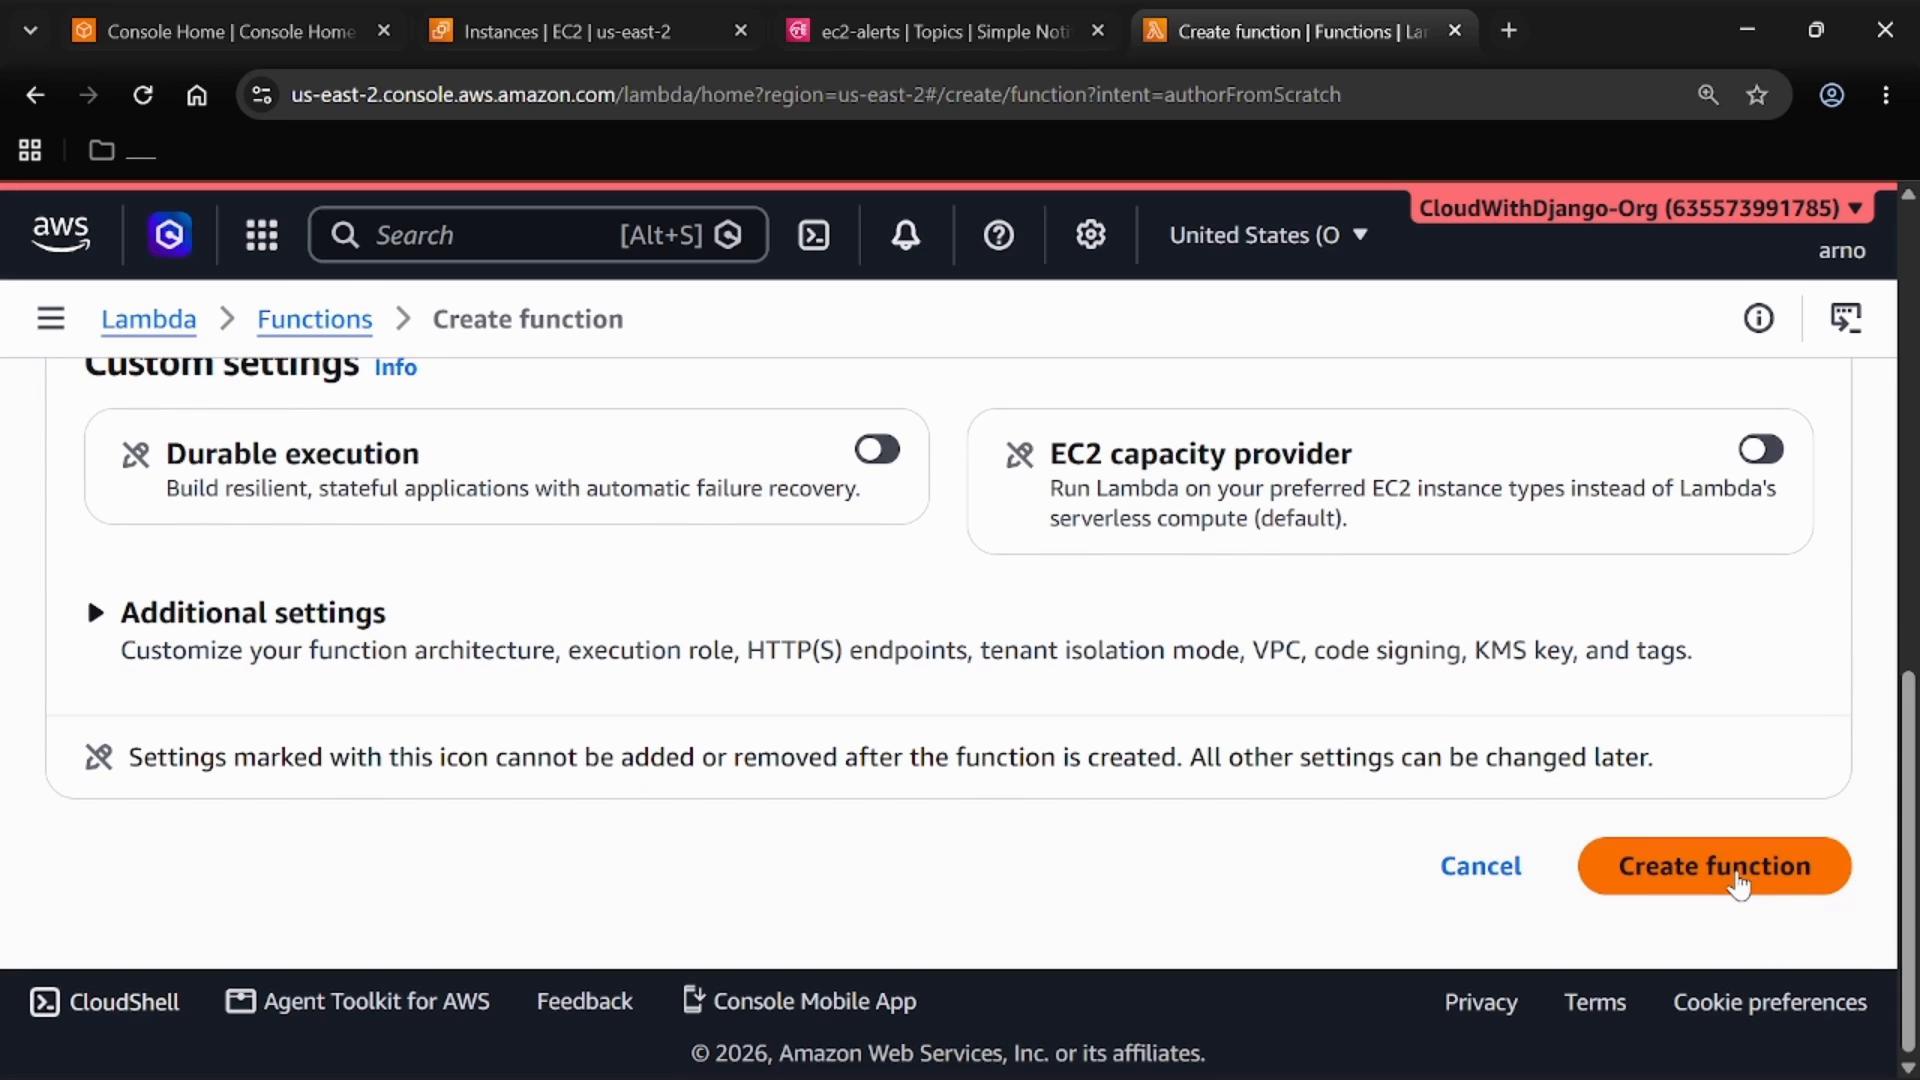Open the Chrome three-dot menu

click(x=1886, y=95)
